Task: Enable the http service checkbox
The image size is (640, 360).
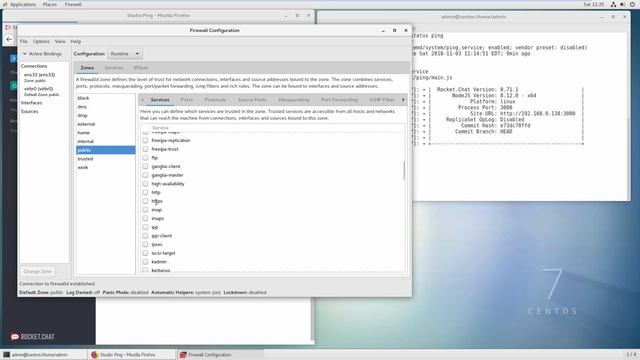Action: 145,192
